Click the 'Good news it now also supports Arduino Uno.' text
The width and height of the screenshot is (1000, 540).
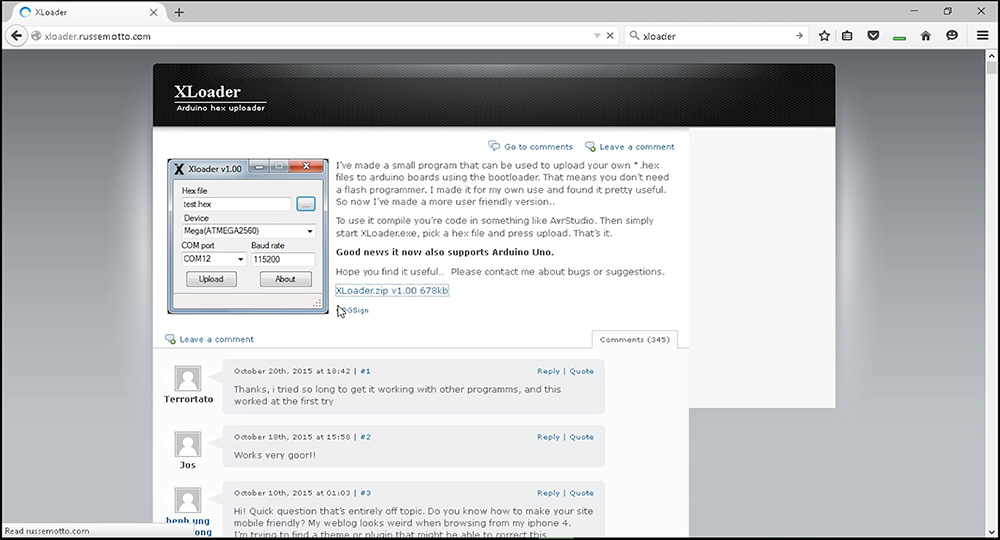pos(445,252)
